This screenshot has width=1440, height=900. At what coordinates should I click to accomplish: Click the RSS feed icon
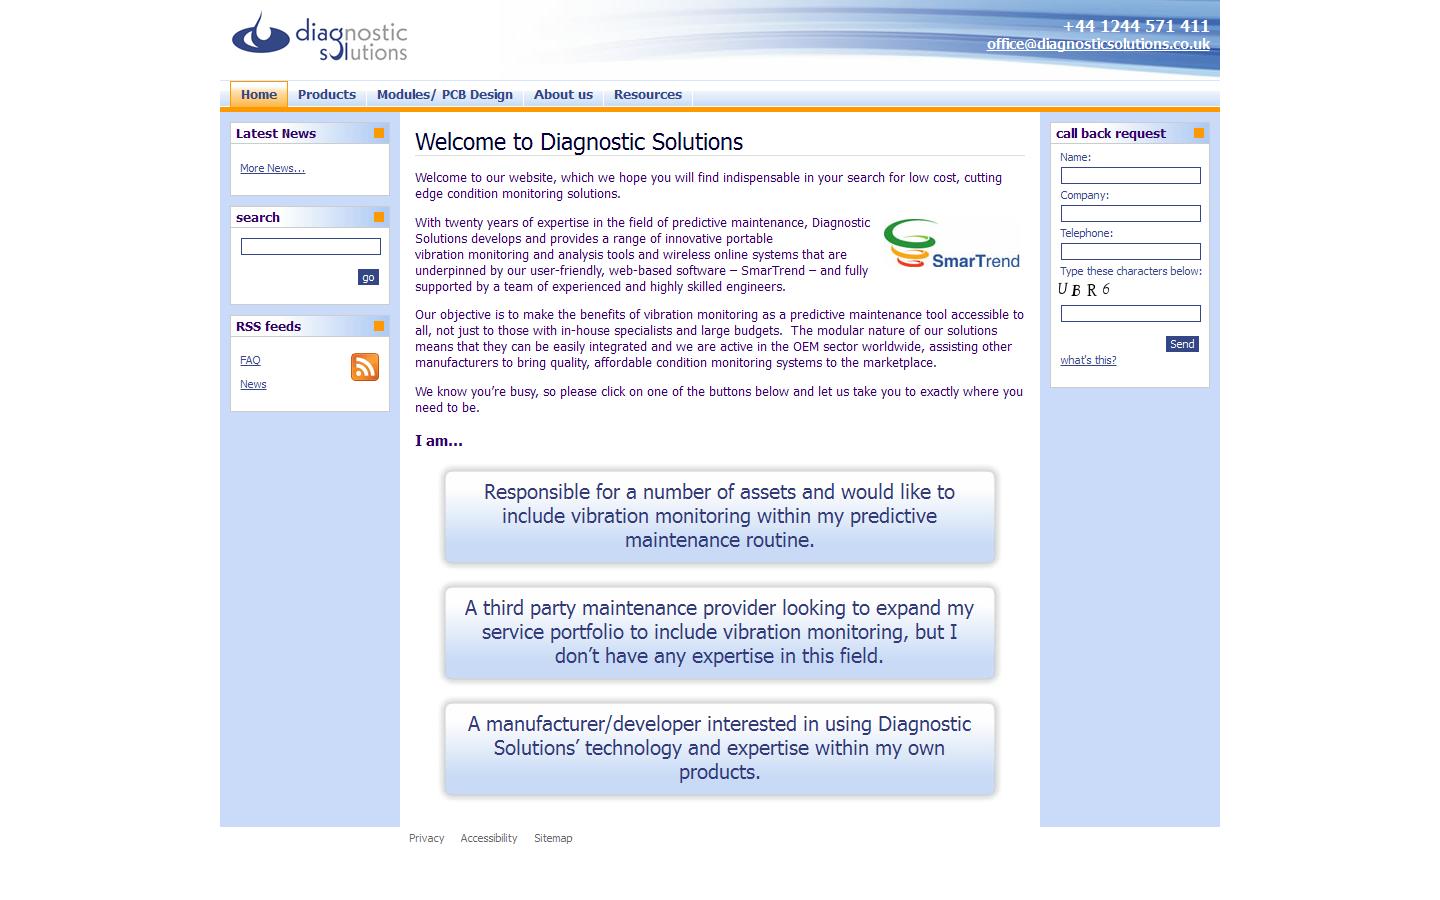tap(364, 367)
